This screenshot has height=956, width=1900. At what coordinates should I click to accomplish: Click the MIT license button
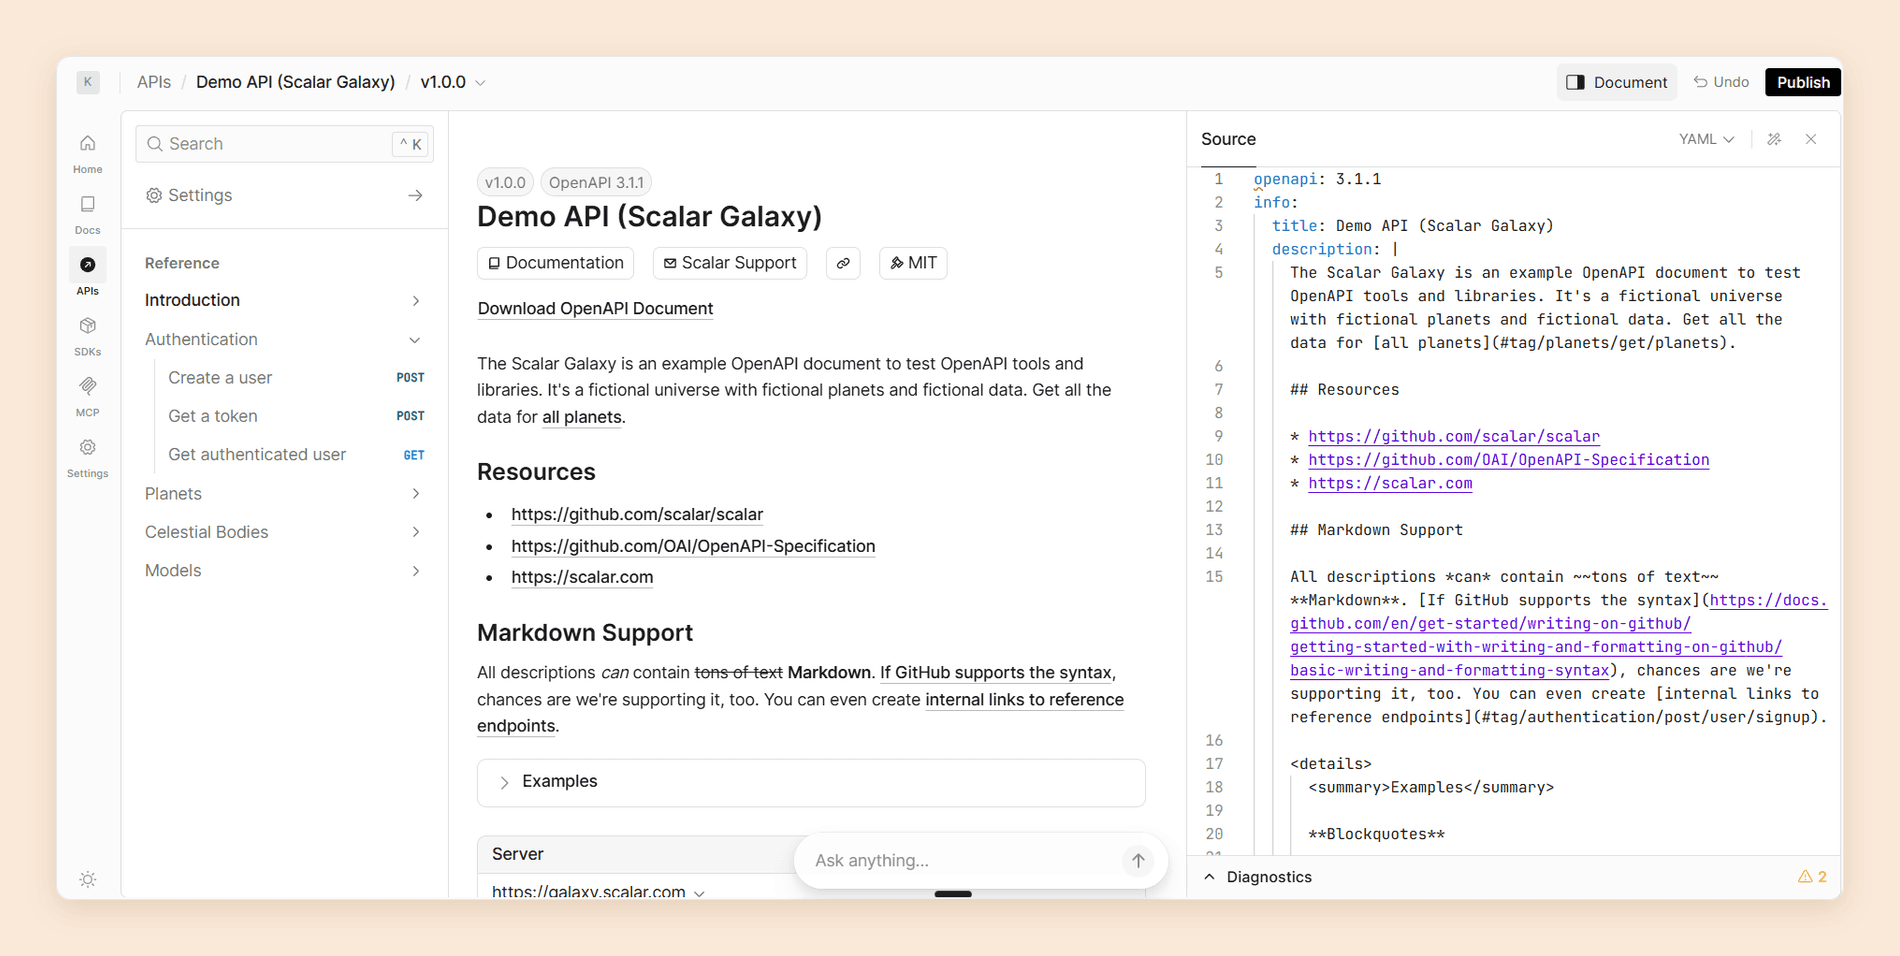point(913,263)
